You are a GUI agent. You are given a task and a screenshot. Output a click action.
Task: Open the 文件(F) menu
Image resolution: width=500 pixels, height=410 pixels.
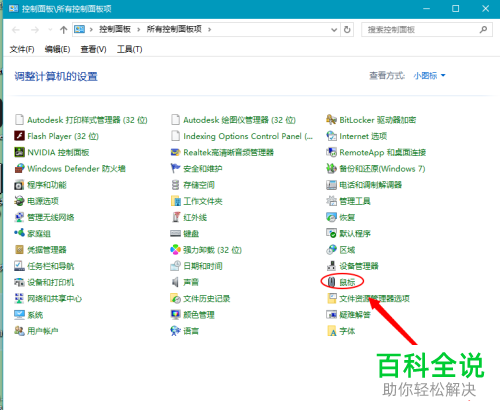(x=22, y=49)
